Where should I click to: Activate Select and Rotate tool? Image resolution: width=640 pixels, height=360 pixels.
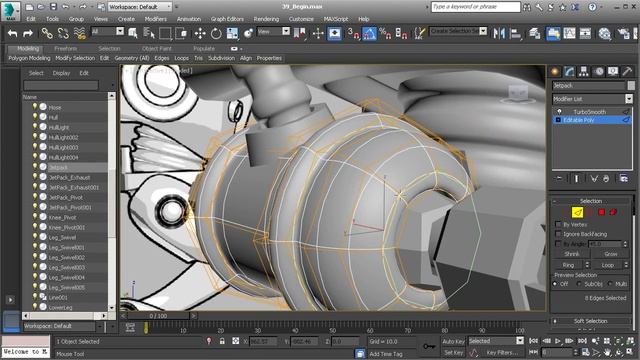pyautogui.click(x=216, y=33)
